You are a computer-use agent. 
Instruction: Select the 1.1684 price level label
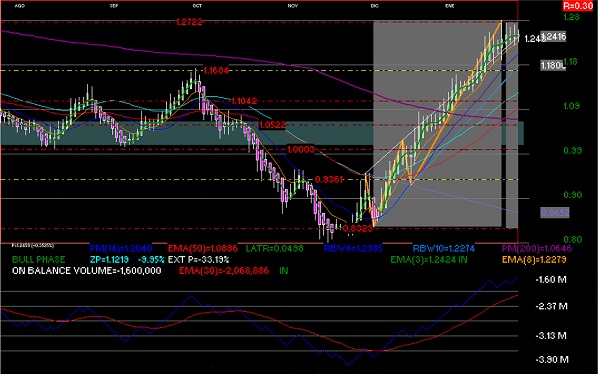[x=216, y=71]
